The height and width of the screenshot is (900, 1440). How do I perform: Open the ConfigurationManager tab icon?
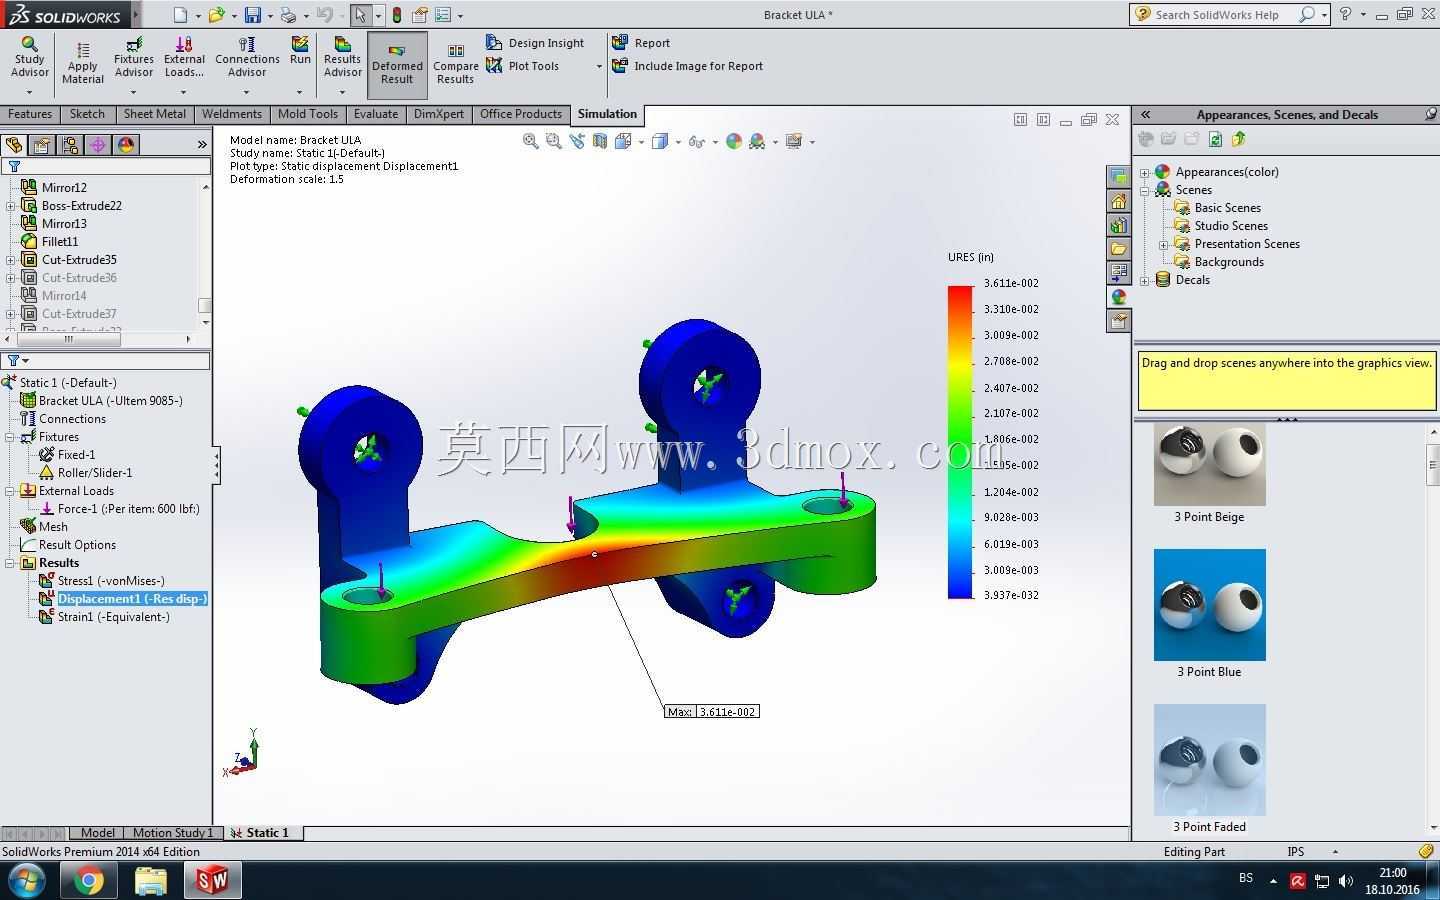coord(70,145)
